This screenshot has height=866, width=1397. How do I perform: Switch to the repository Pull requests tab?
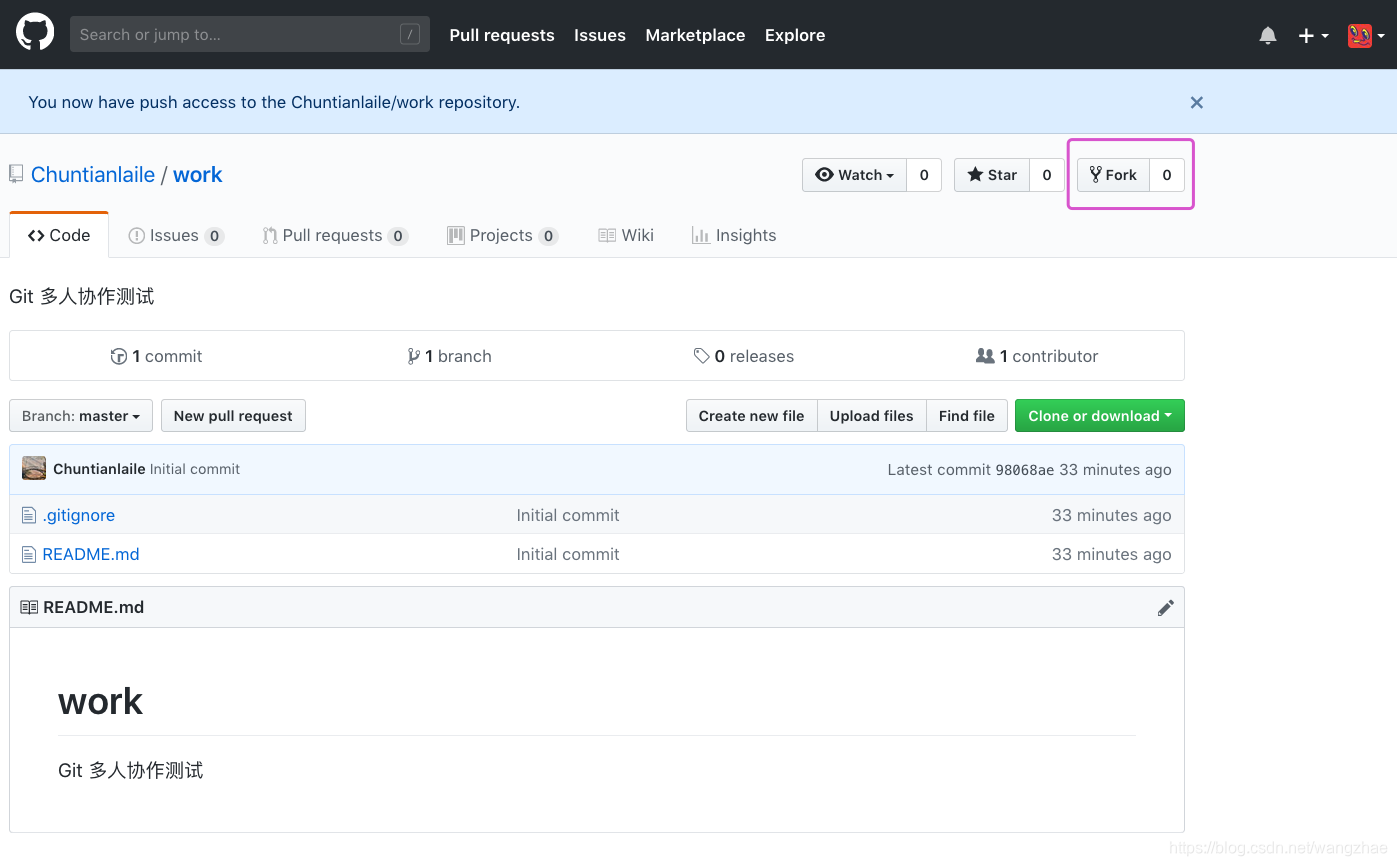point(335,235)
